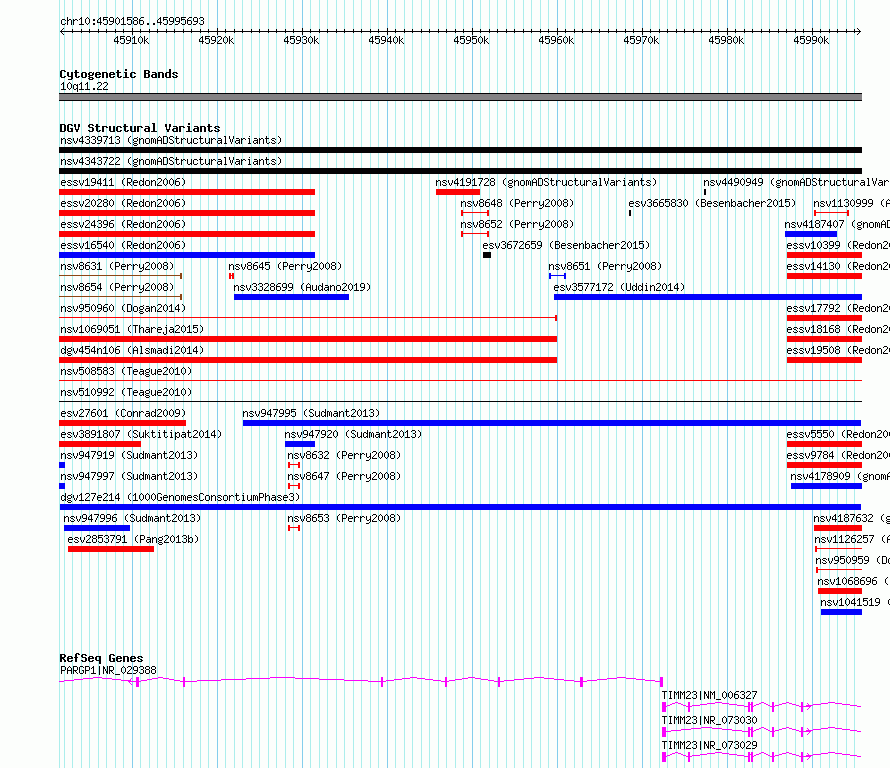Select nsv1130999 variant label
Screen dimensions: 890x768
tap(851, 203)
